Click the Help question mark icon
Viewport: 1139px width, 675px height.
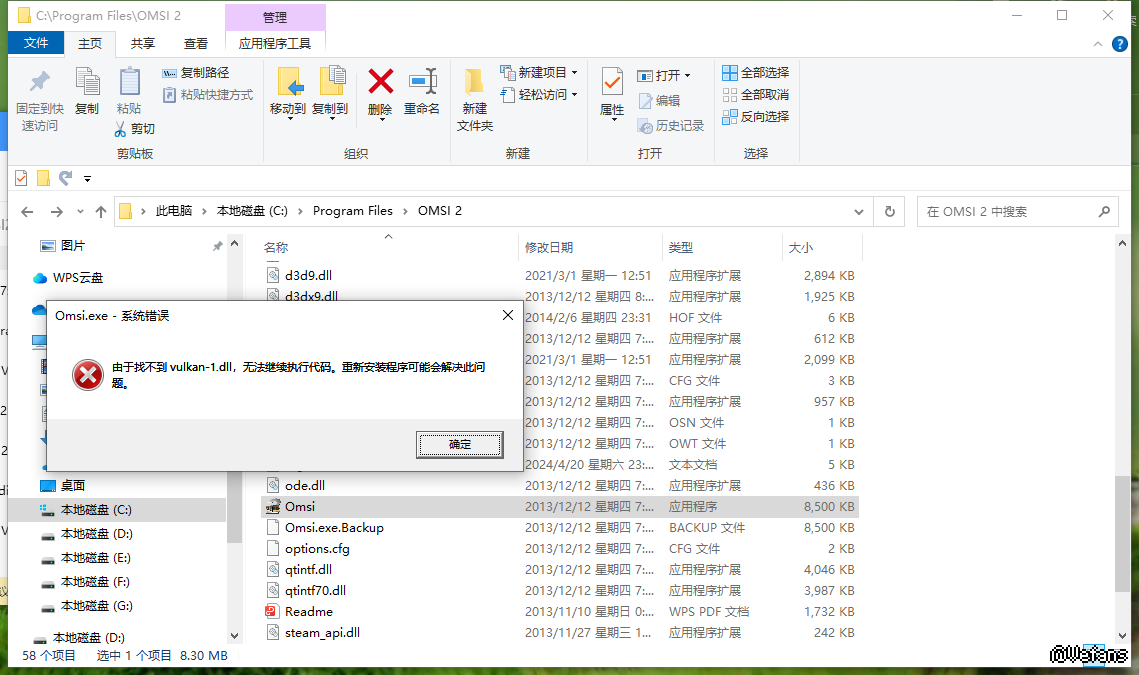click(x=1120, y=44)
